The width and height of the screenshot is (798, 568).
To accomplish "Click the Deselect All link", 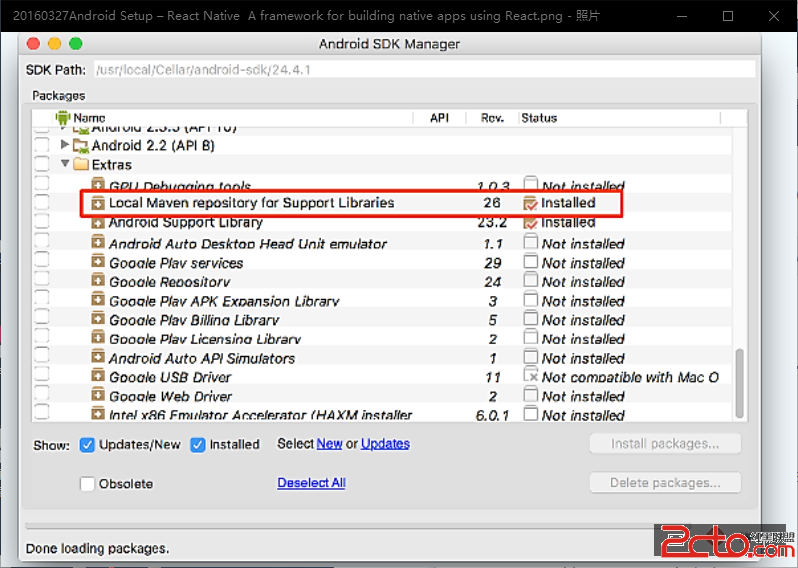I will coord(311,482).
